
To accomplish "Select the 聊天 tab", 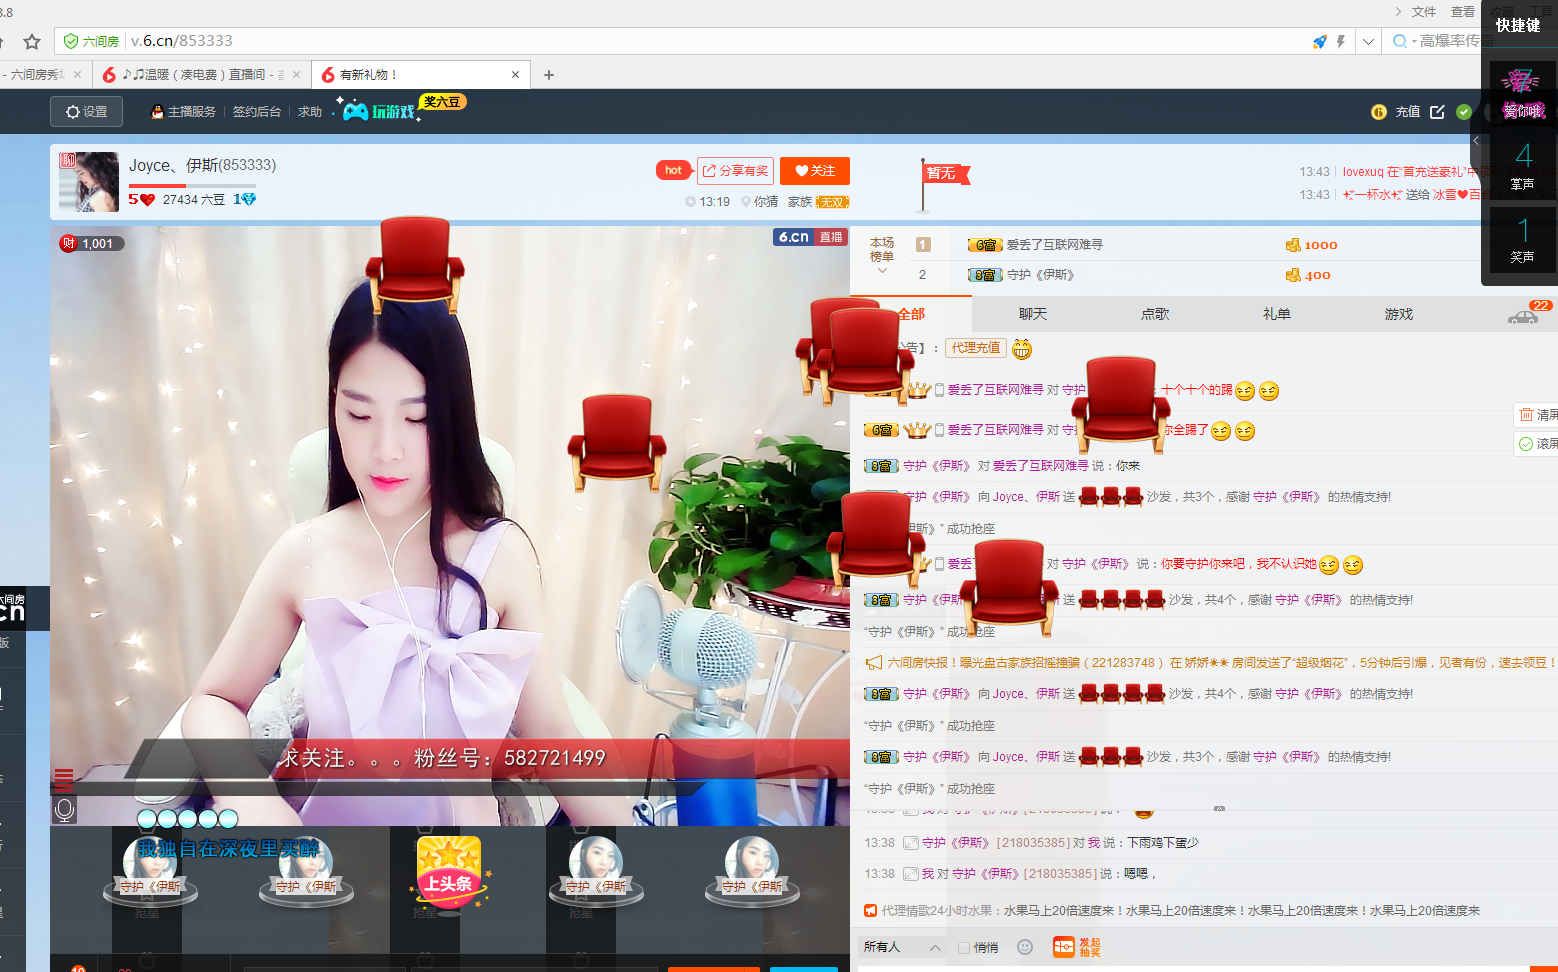I will tap(1033, 314).
